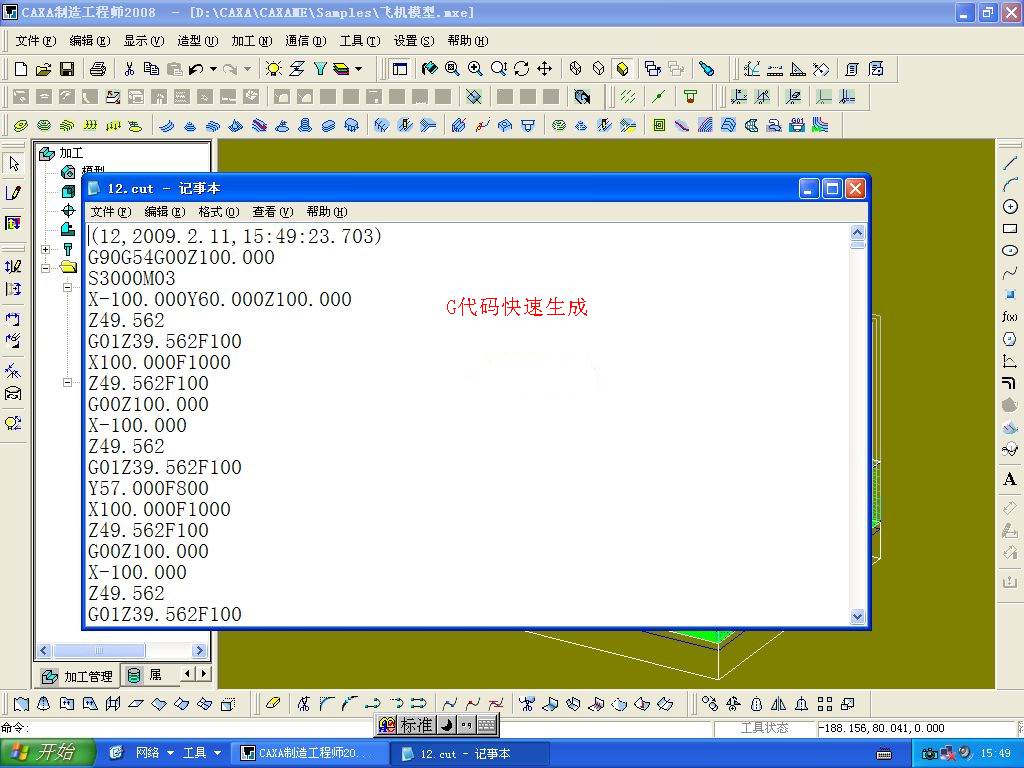Select the rectangle tool in right sidebar
The width and height of the screenshot is (1024, 768).
1010,229
